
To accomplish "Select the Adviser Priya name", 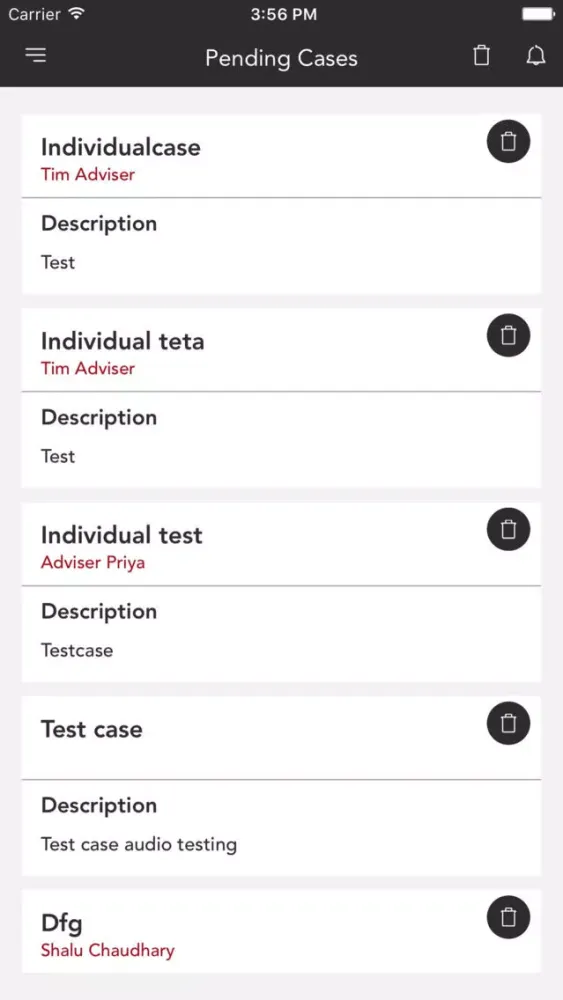I will tap(93, 563).
